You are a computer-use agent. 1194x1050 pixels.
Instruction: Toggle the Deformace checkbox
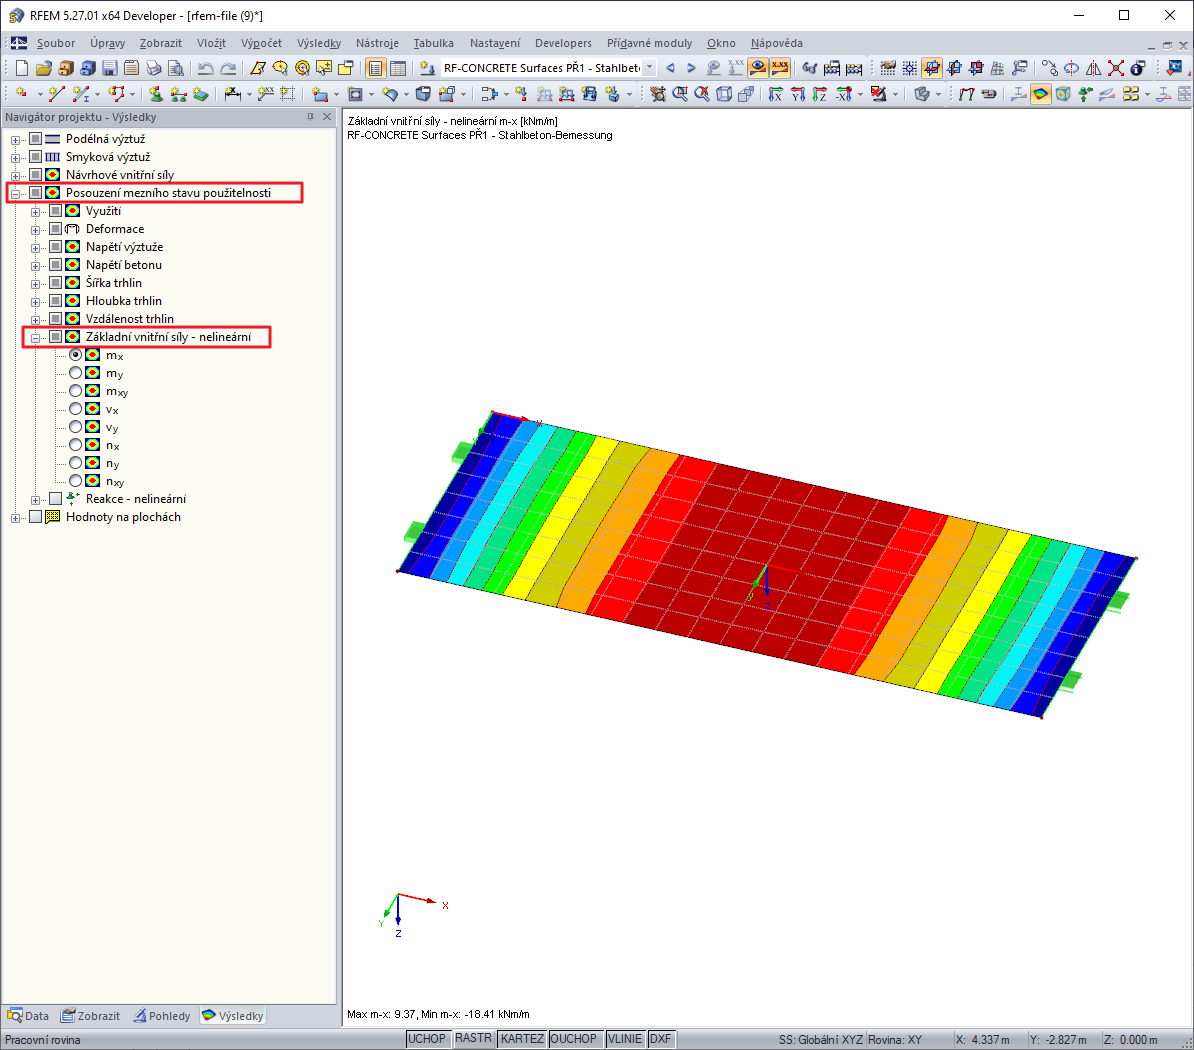coord(56,228)
